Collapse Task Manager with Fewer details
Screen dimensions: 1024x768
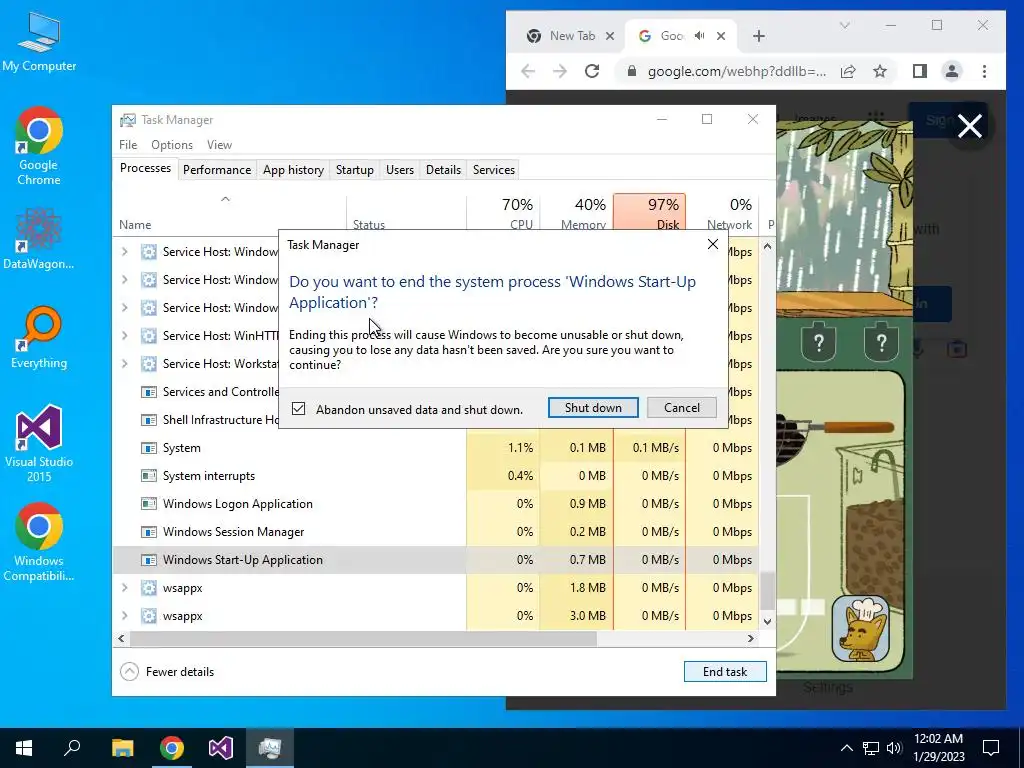[x=168, y=671]
